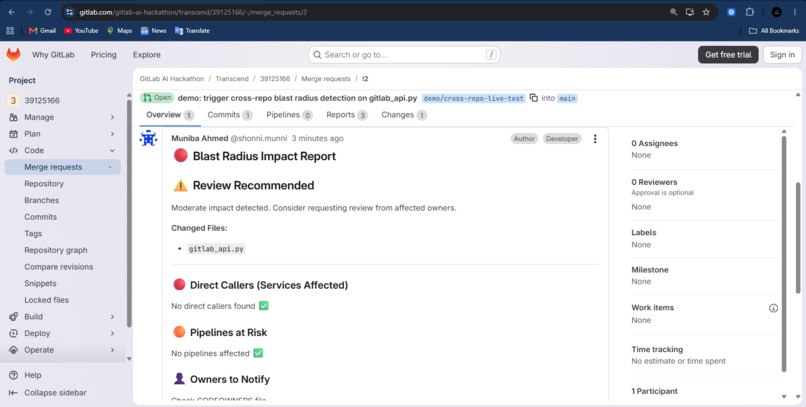Open Gmail bookmark

coord(42,31)
